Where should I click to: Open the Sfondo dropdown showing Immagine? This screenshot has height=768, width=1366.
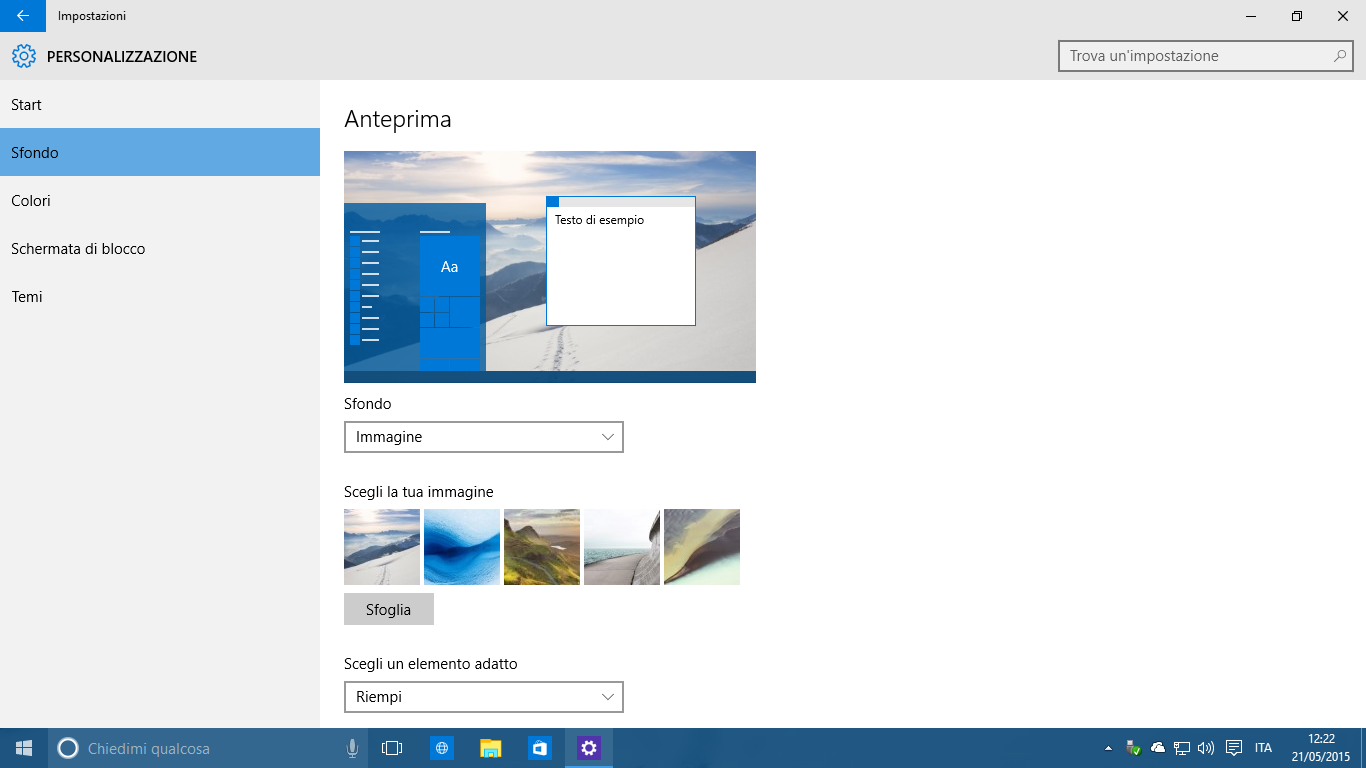pos(484,437)
